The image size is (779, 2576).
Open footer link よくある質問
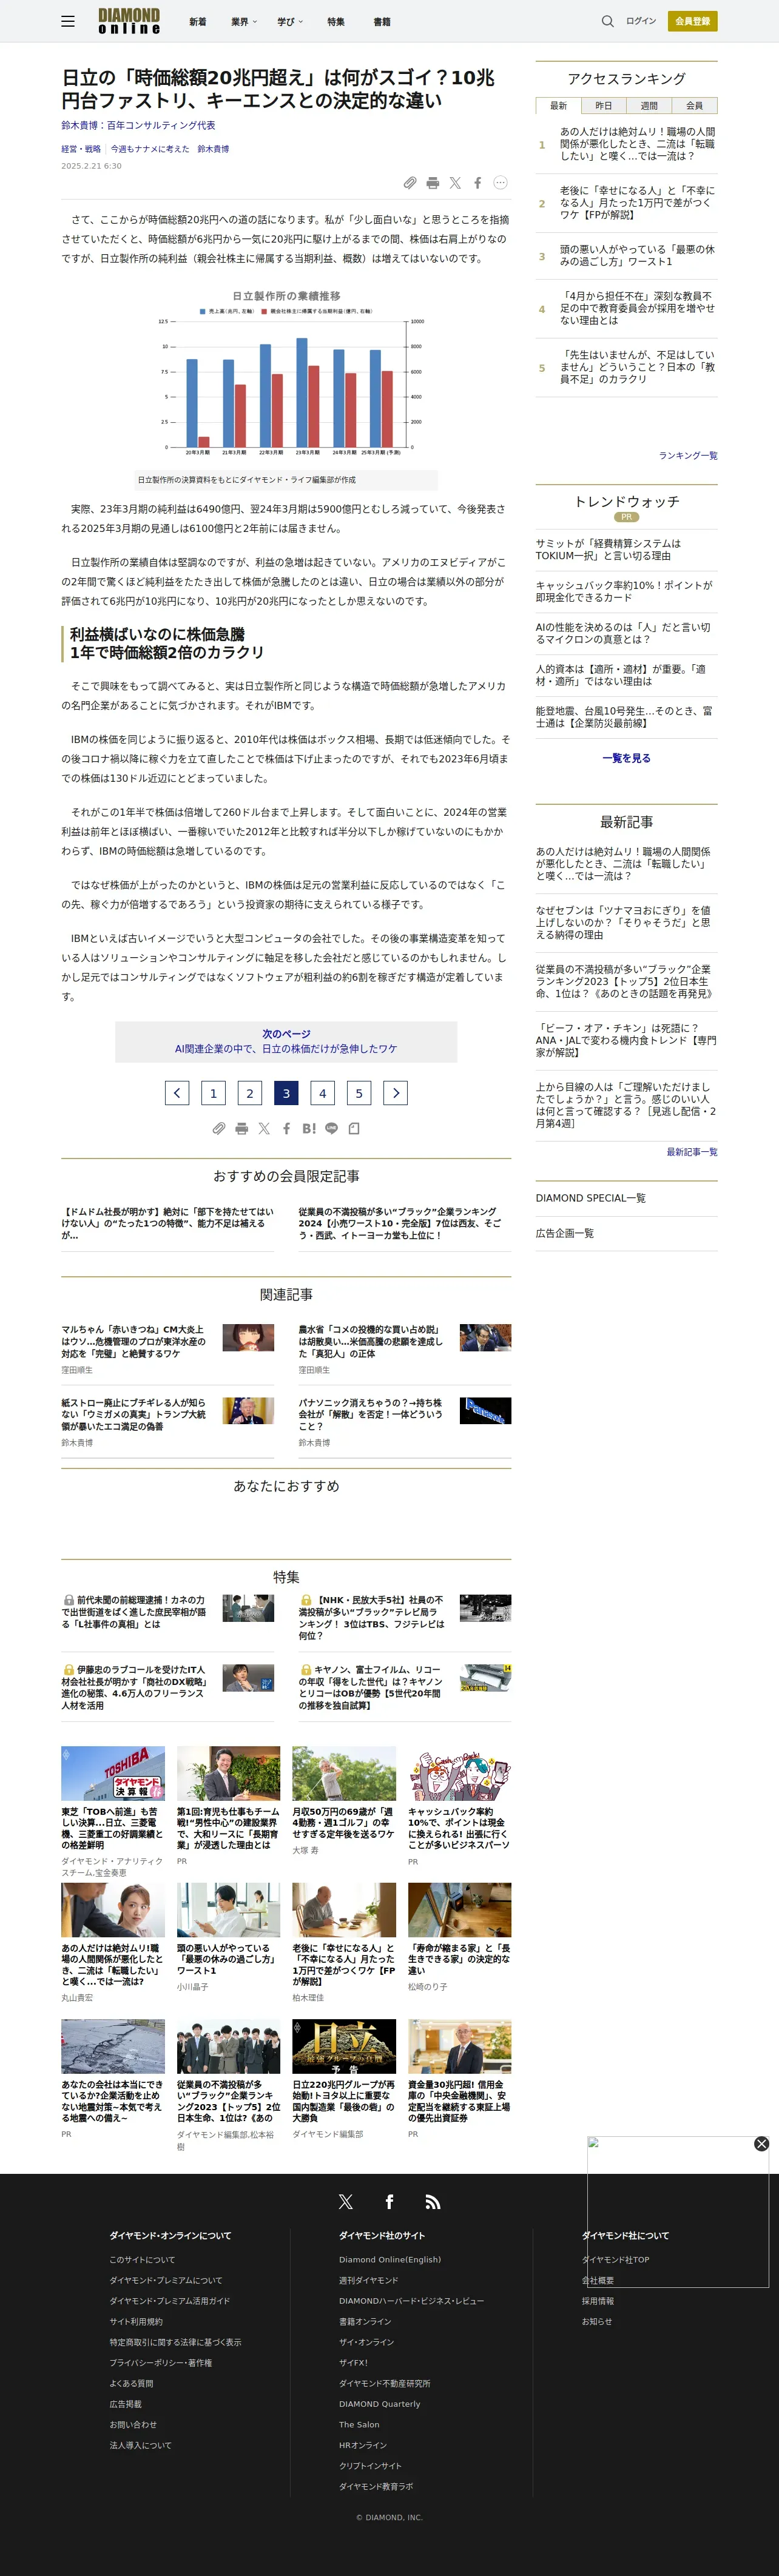pyautogui.click(x=131, y=2383)
